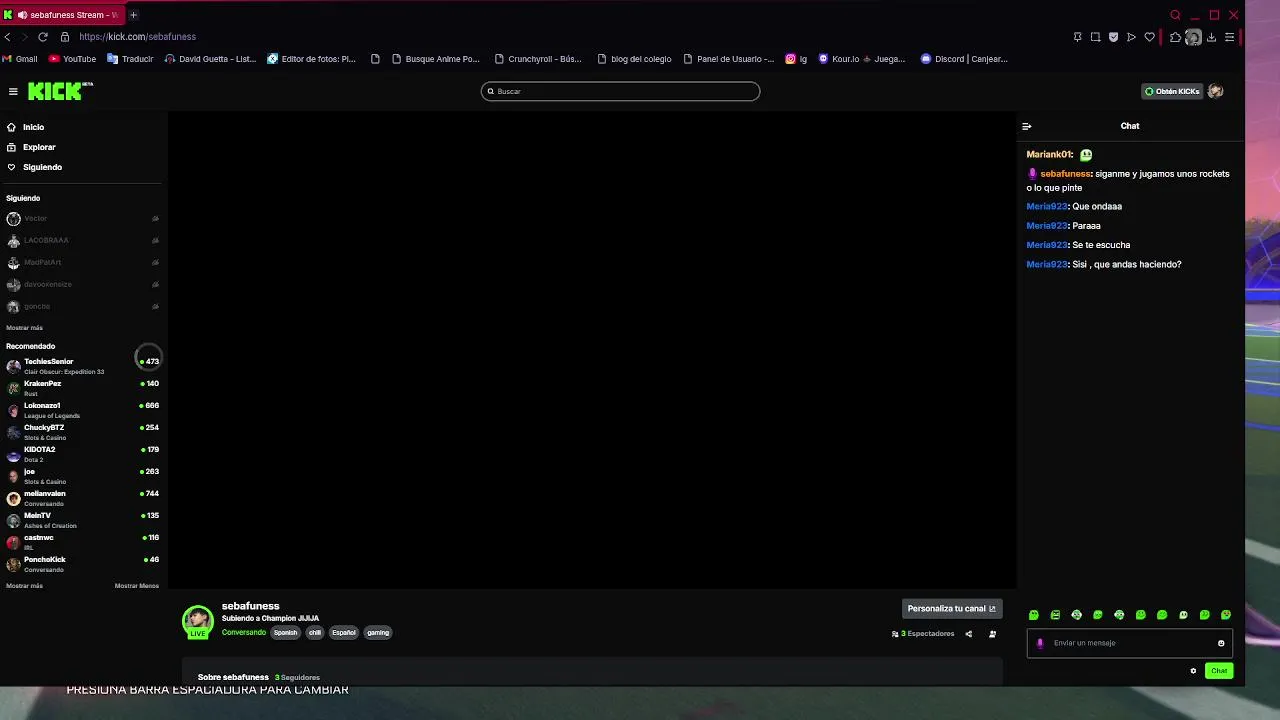Open offline channel Vector in Siguiendo list
The image size is (1280, 720).
tap(82, 218)
